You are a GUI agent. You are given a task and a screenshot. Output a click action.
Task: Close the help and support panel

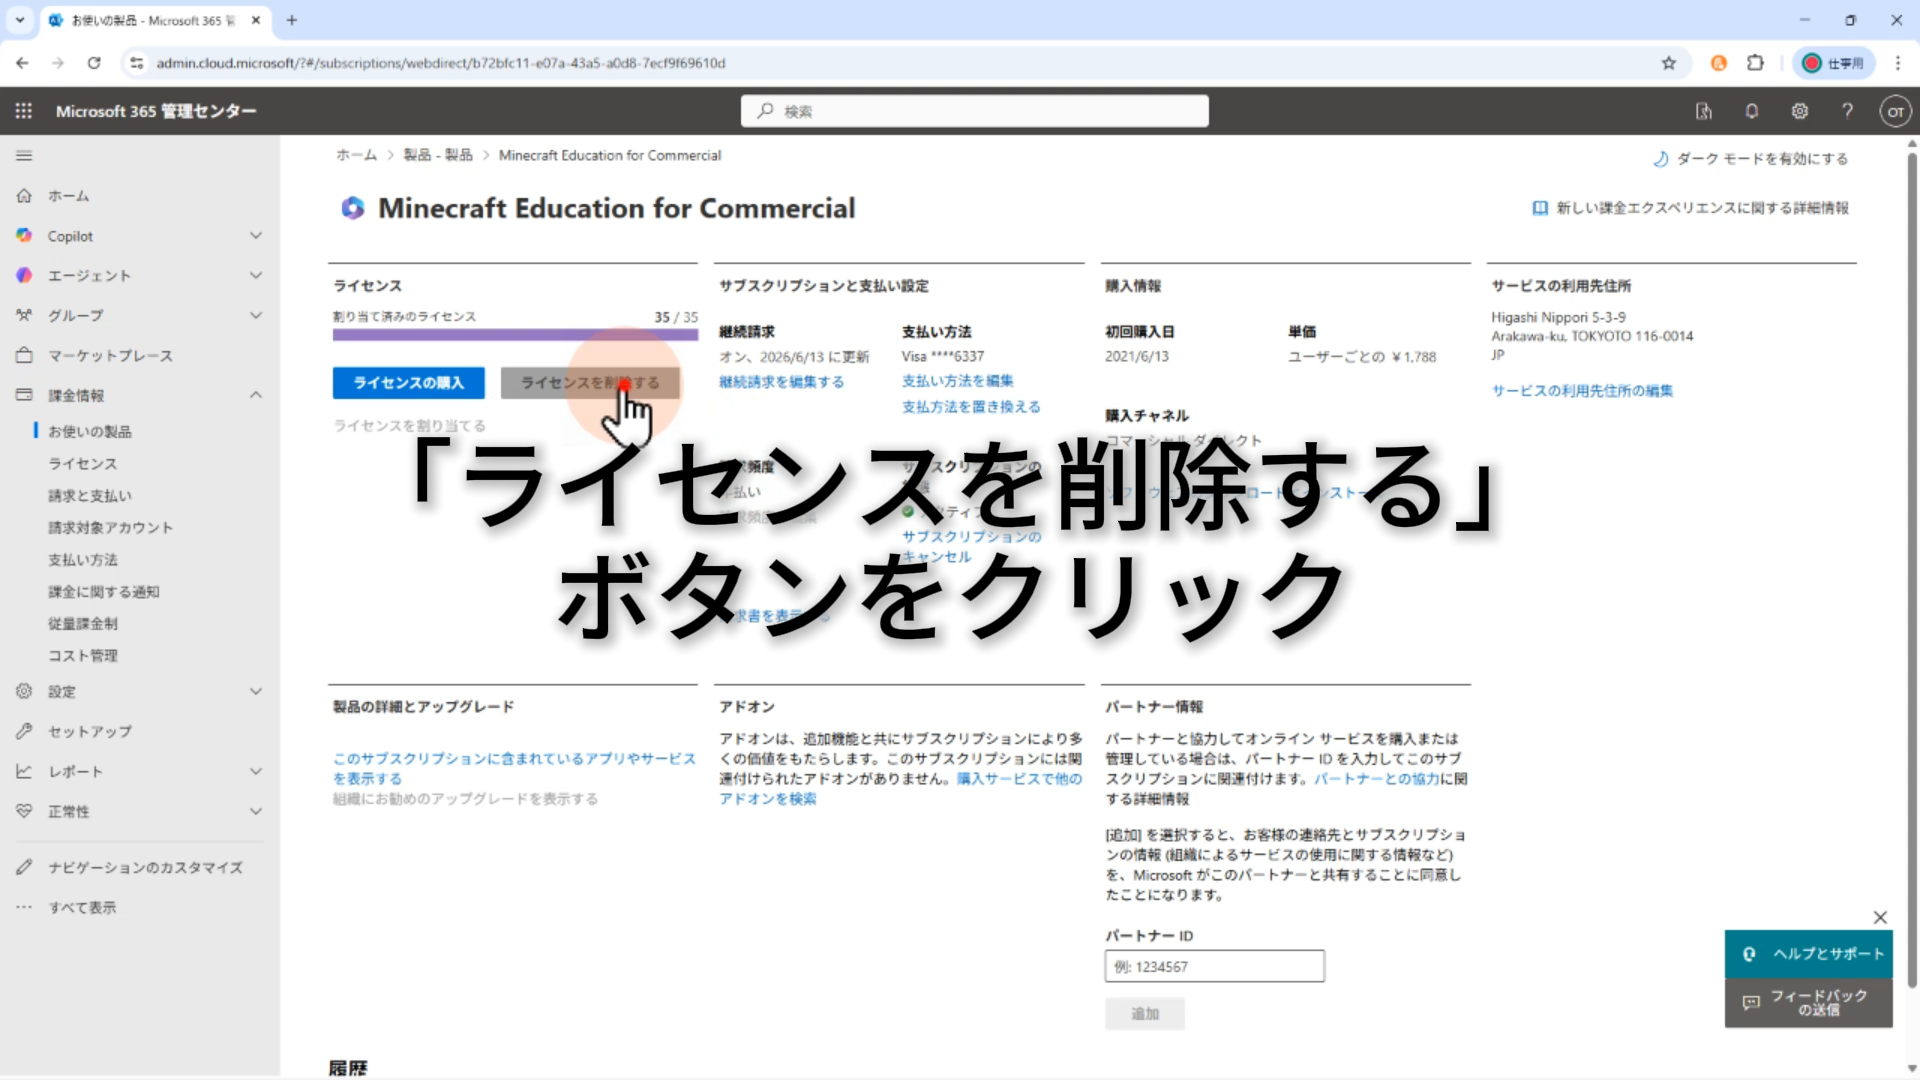[x=1880, y=917]
